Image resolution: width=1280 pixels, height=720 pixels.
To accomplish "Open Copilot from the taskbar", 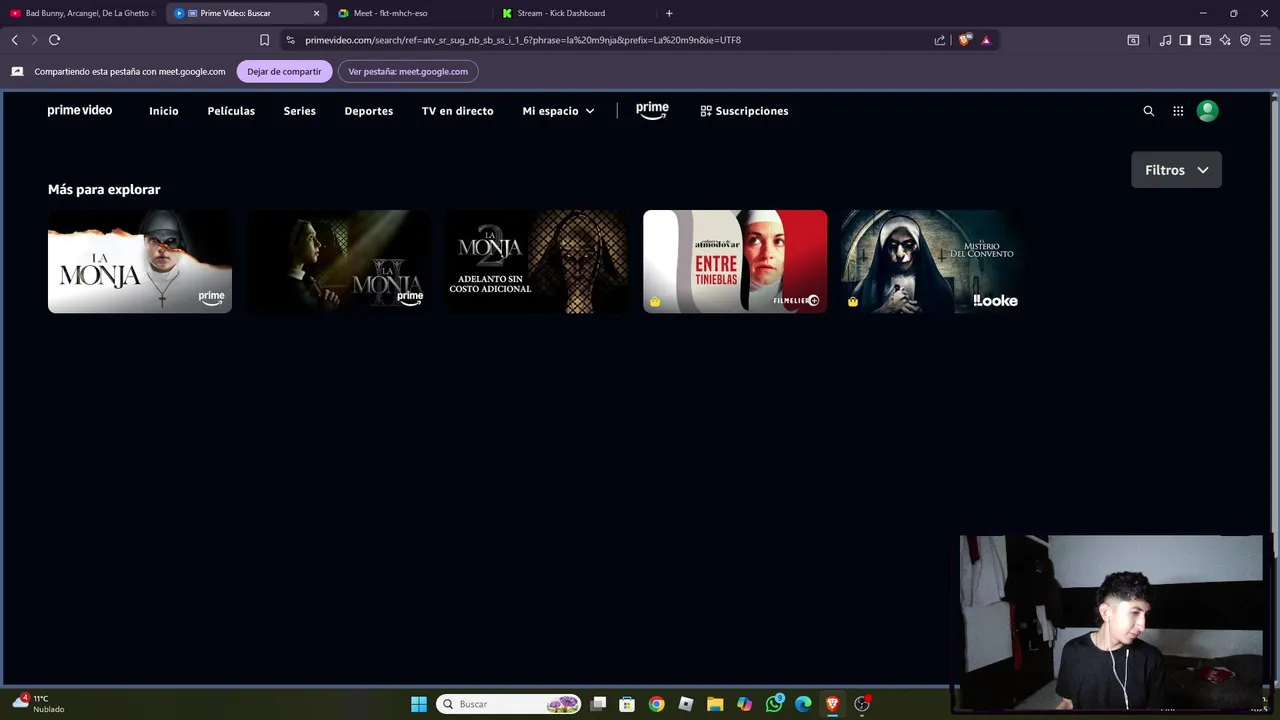I will pyautogui.click(x=744, y=704).
